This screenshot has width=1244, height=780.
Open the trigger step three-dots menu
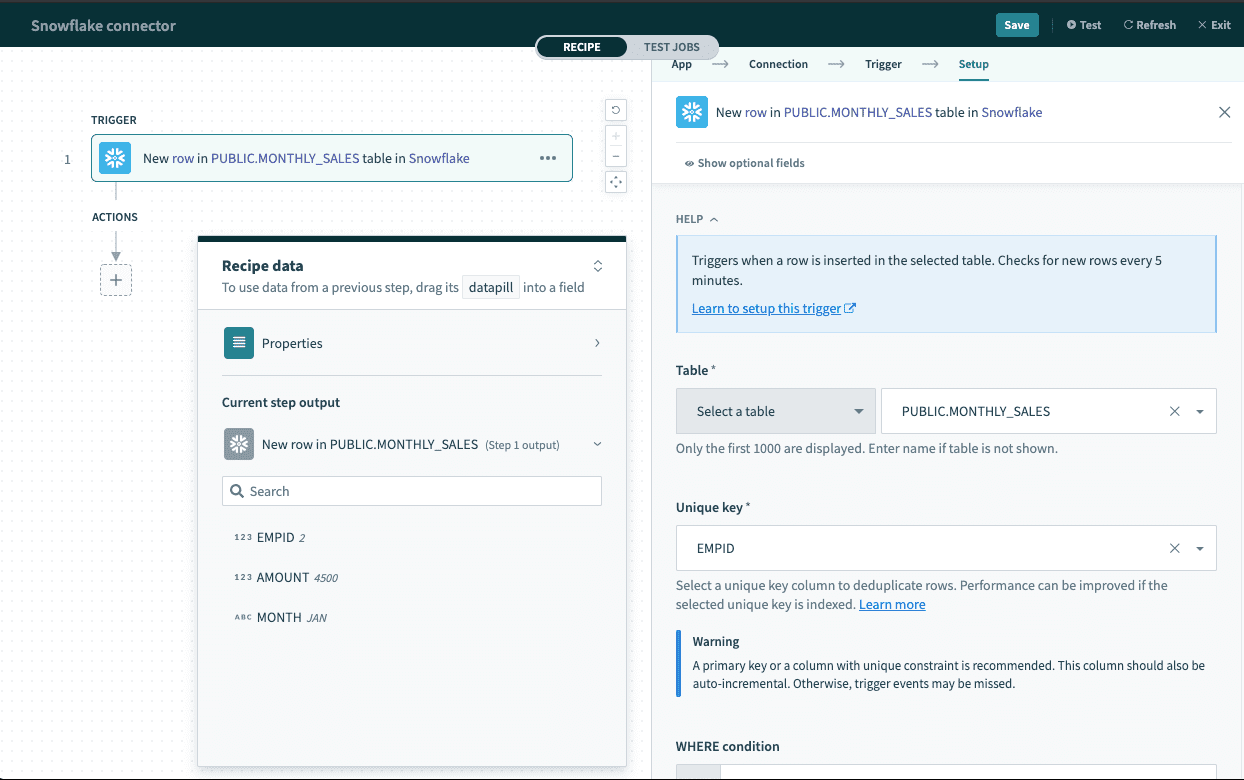pyautogui.click(x=548, y=158)
